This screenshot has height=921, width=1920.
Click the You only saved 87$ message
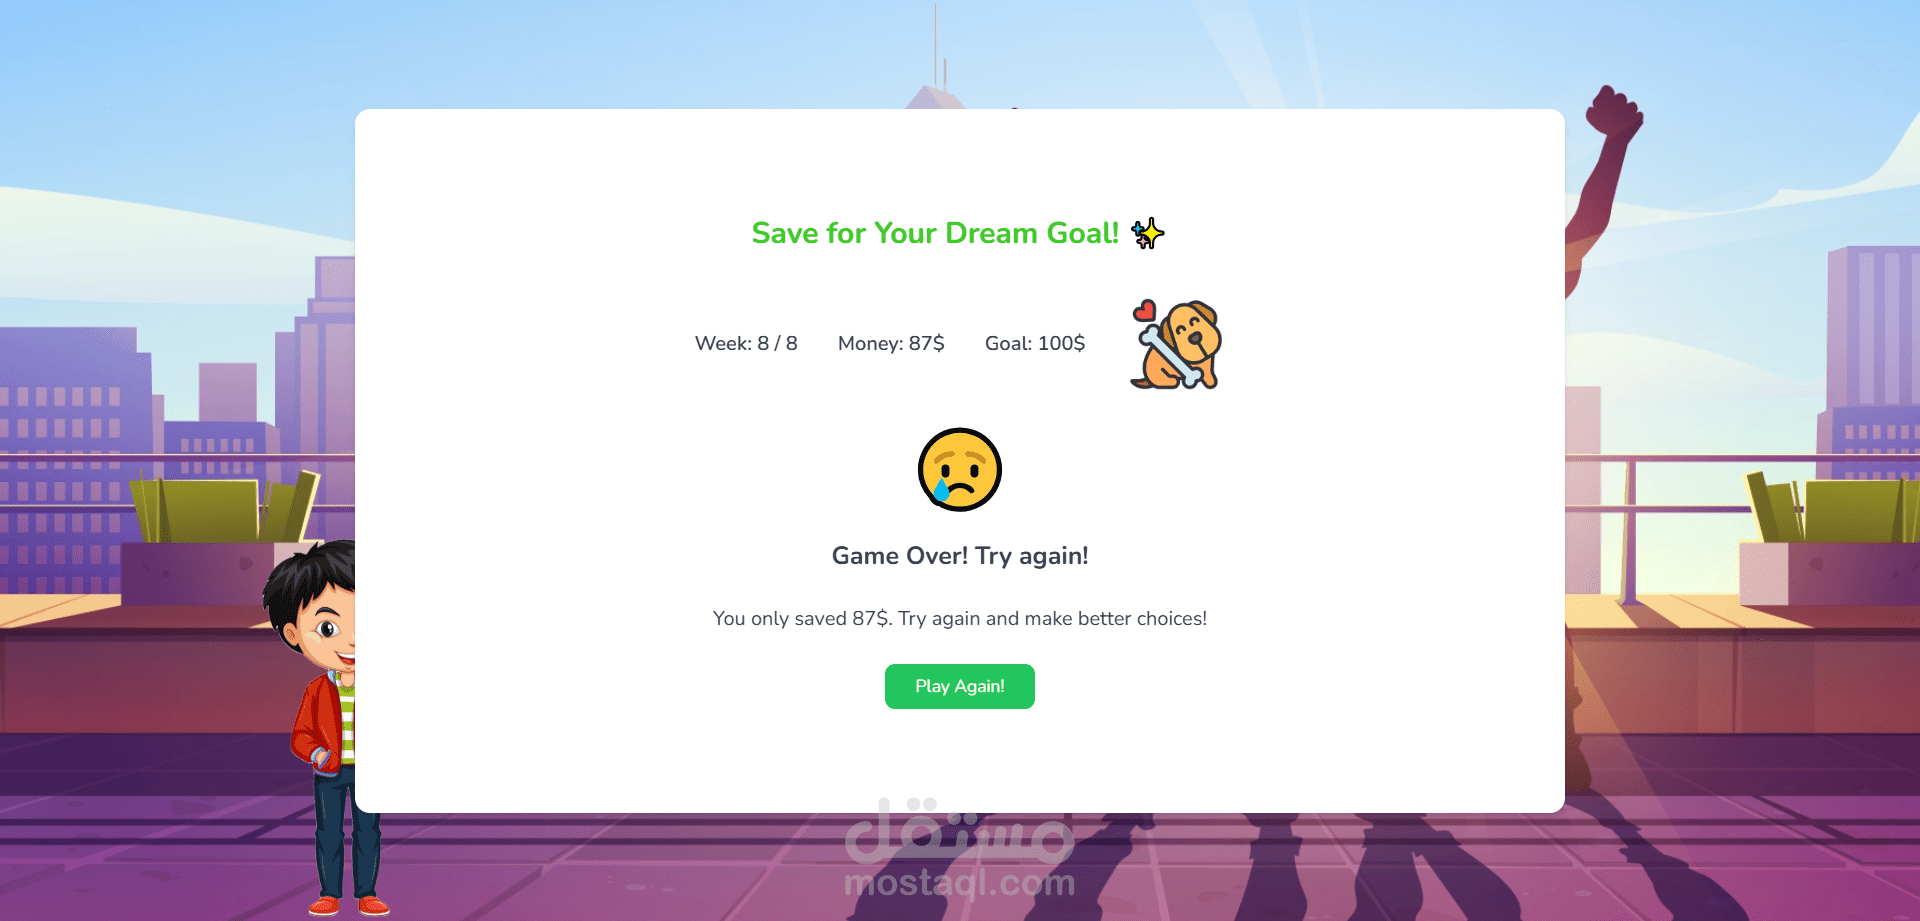point(960,618)
